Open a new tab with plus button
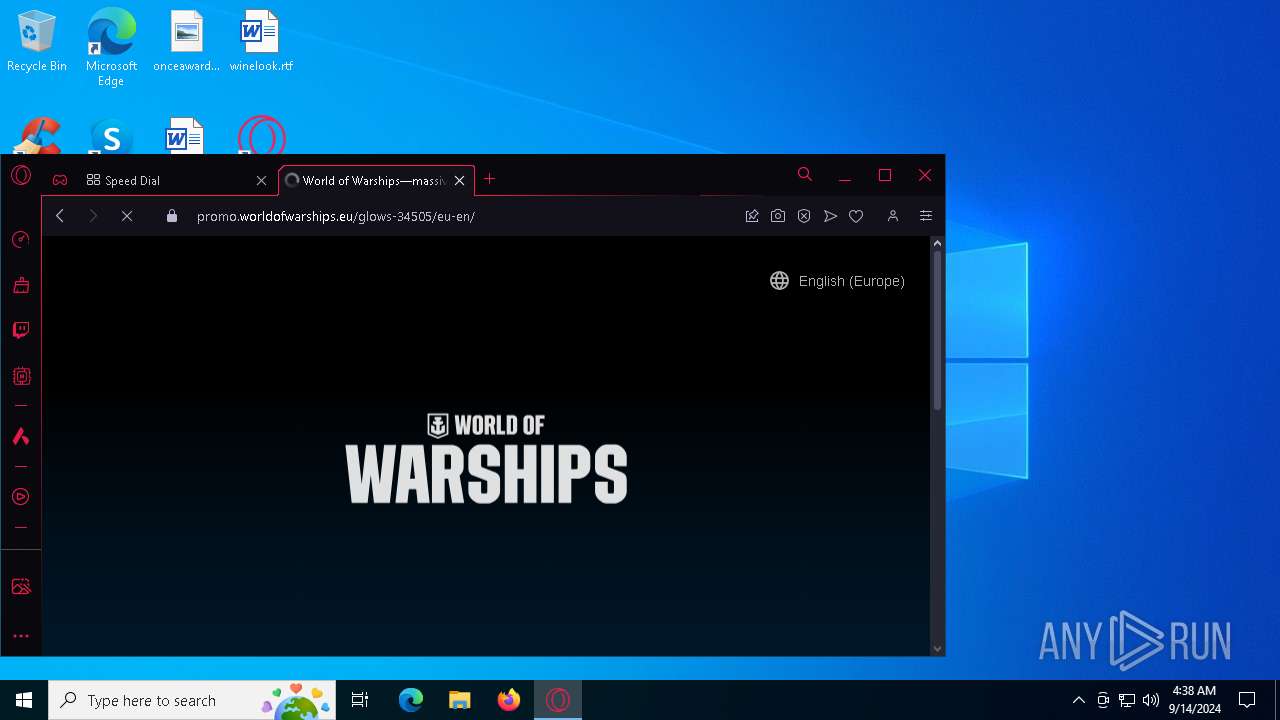Screen dimensions: 1280x720 (x=489, y=179)
